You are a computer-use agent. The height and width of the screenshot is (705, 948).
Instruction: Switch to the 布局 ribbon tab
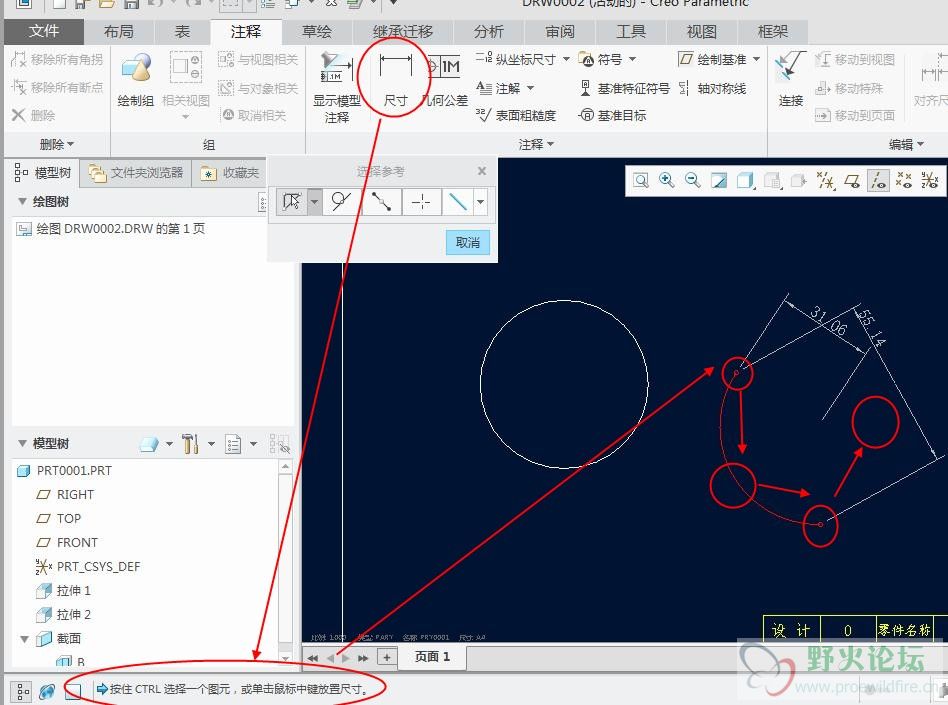coord(118,31)
